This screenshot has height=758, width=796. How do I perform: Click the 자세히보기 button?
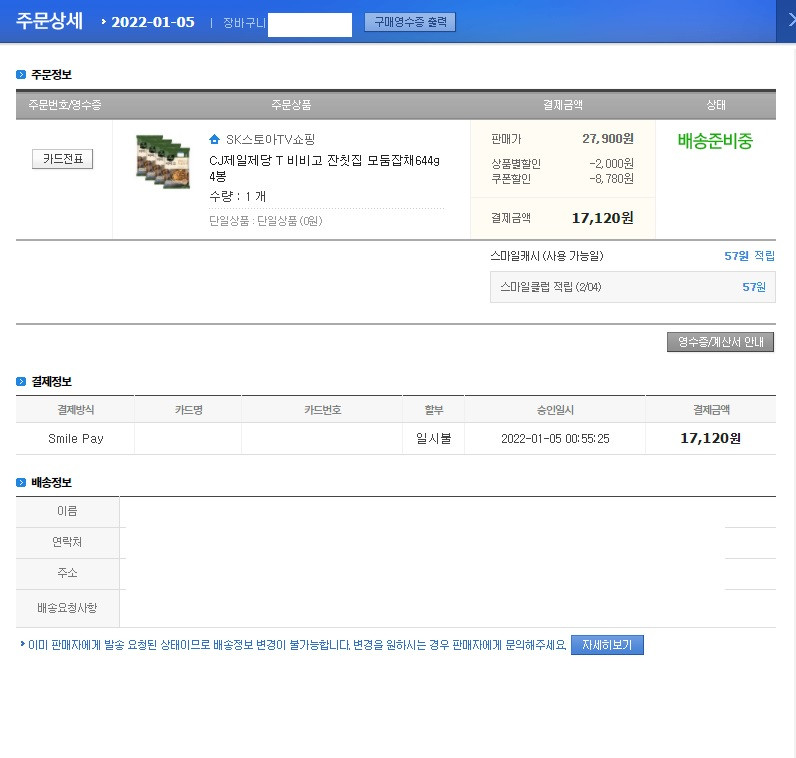coord(607,645)
